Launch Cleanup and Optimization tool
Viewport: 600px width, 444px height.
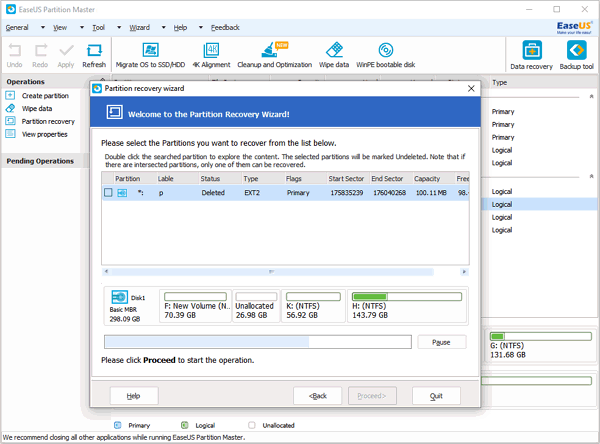coord(274,55)
